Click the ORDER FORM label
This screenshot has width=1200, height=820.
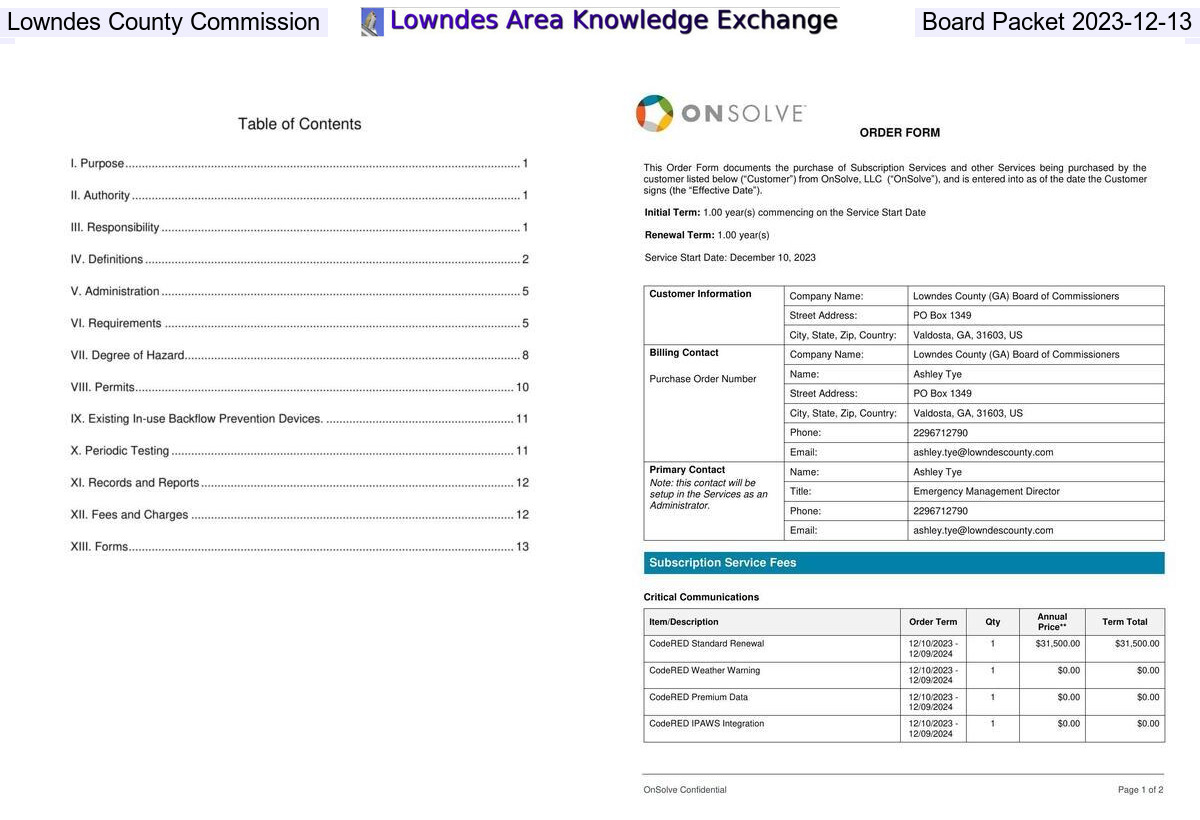(899, 132)
